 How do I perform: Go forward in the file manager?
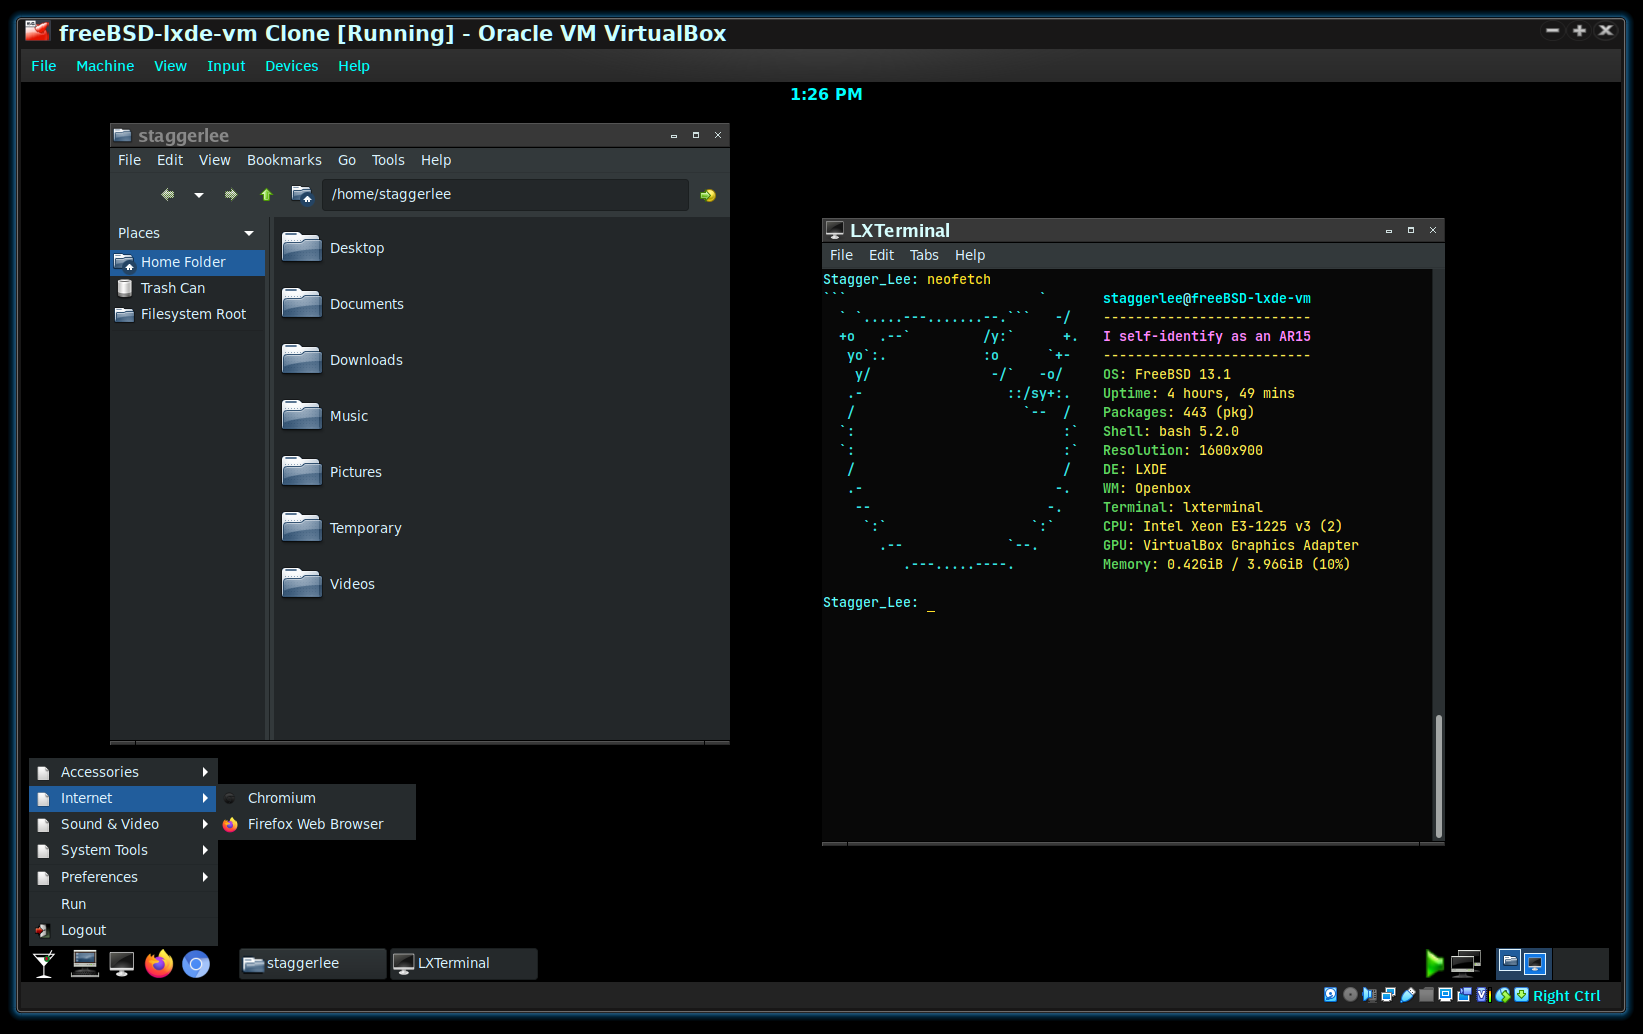point(231,195)
